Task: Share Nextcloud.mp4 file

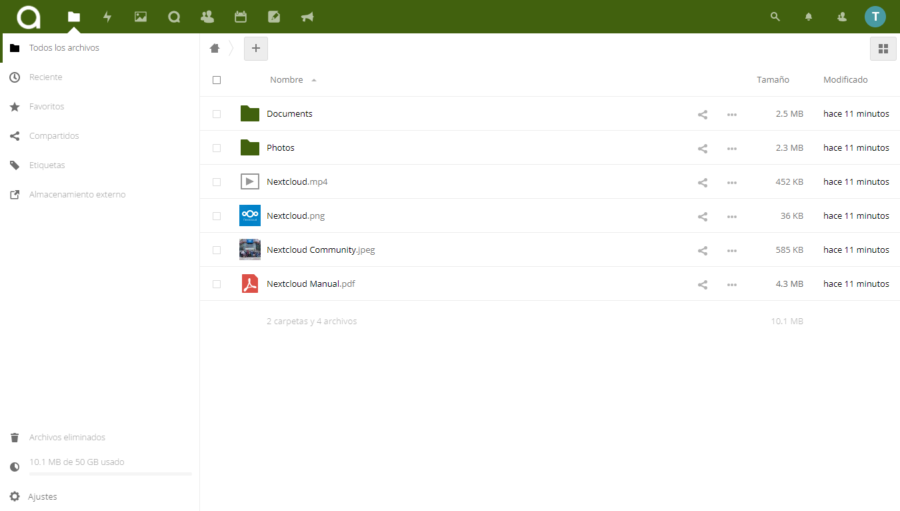Action: coord(703,182)
